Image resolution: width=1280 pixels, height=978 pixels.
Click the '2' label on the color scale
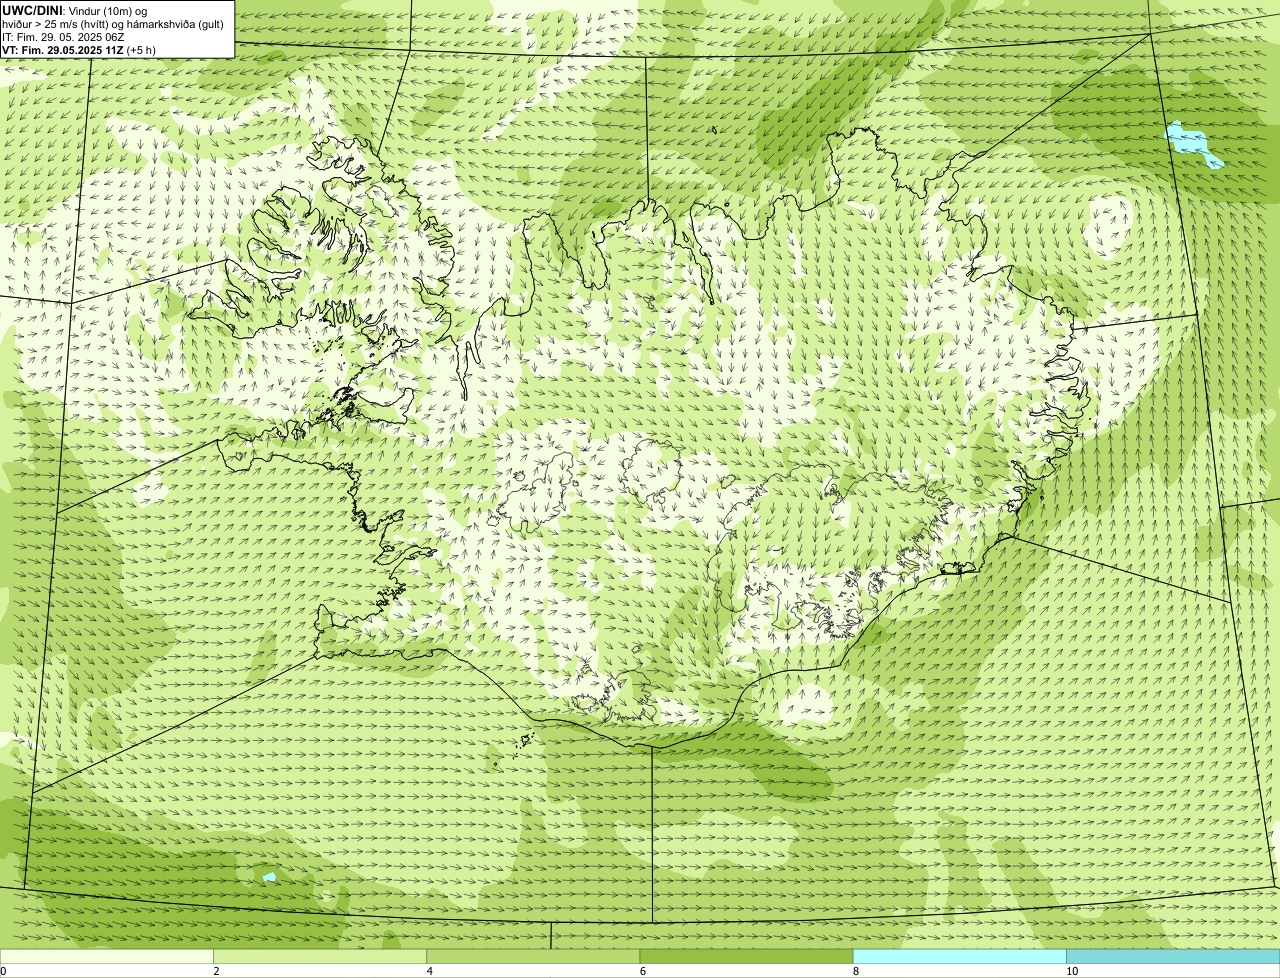(x=216, y=971)
